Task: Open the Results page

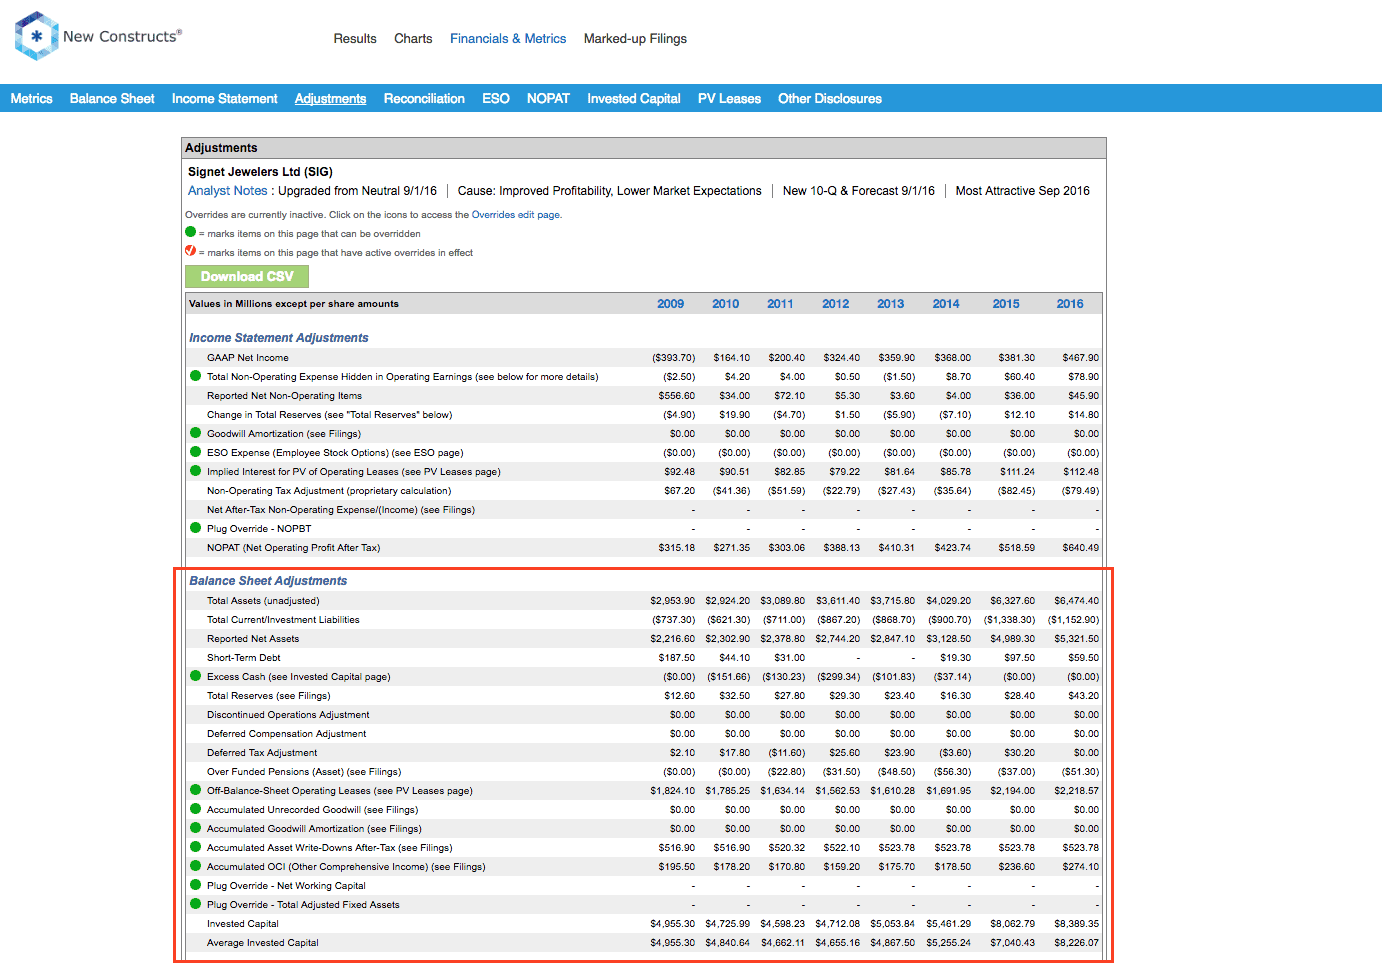Action: pos(355,39)
